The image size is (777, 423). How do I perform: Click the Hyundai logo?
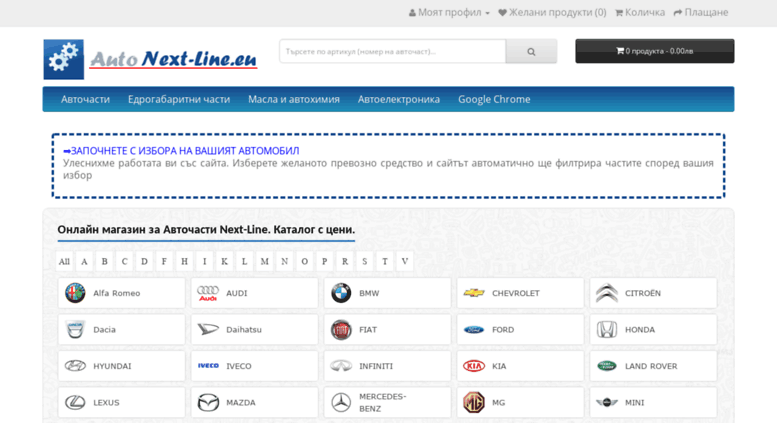[x=75, y=366]
